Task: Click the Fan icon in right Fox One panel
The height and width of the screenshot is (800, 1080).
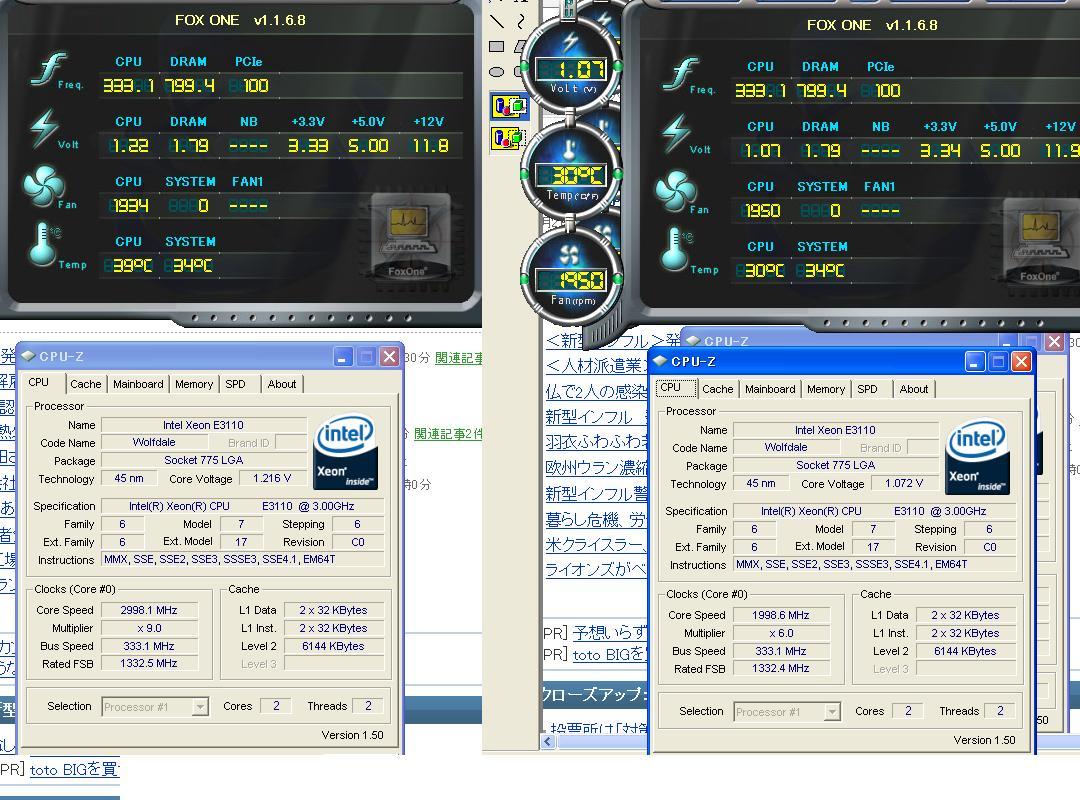Action: tap(675, 191)
